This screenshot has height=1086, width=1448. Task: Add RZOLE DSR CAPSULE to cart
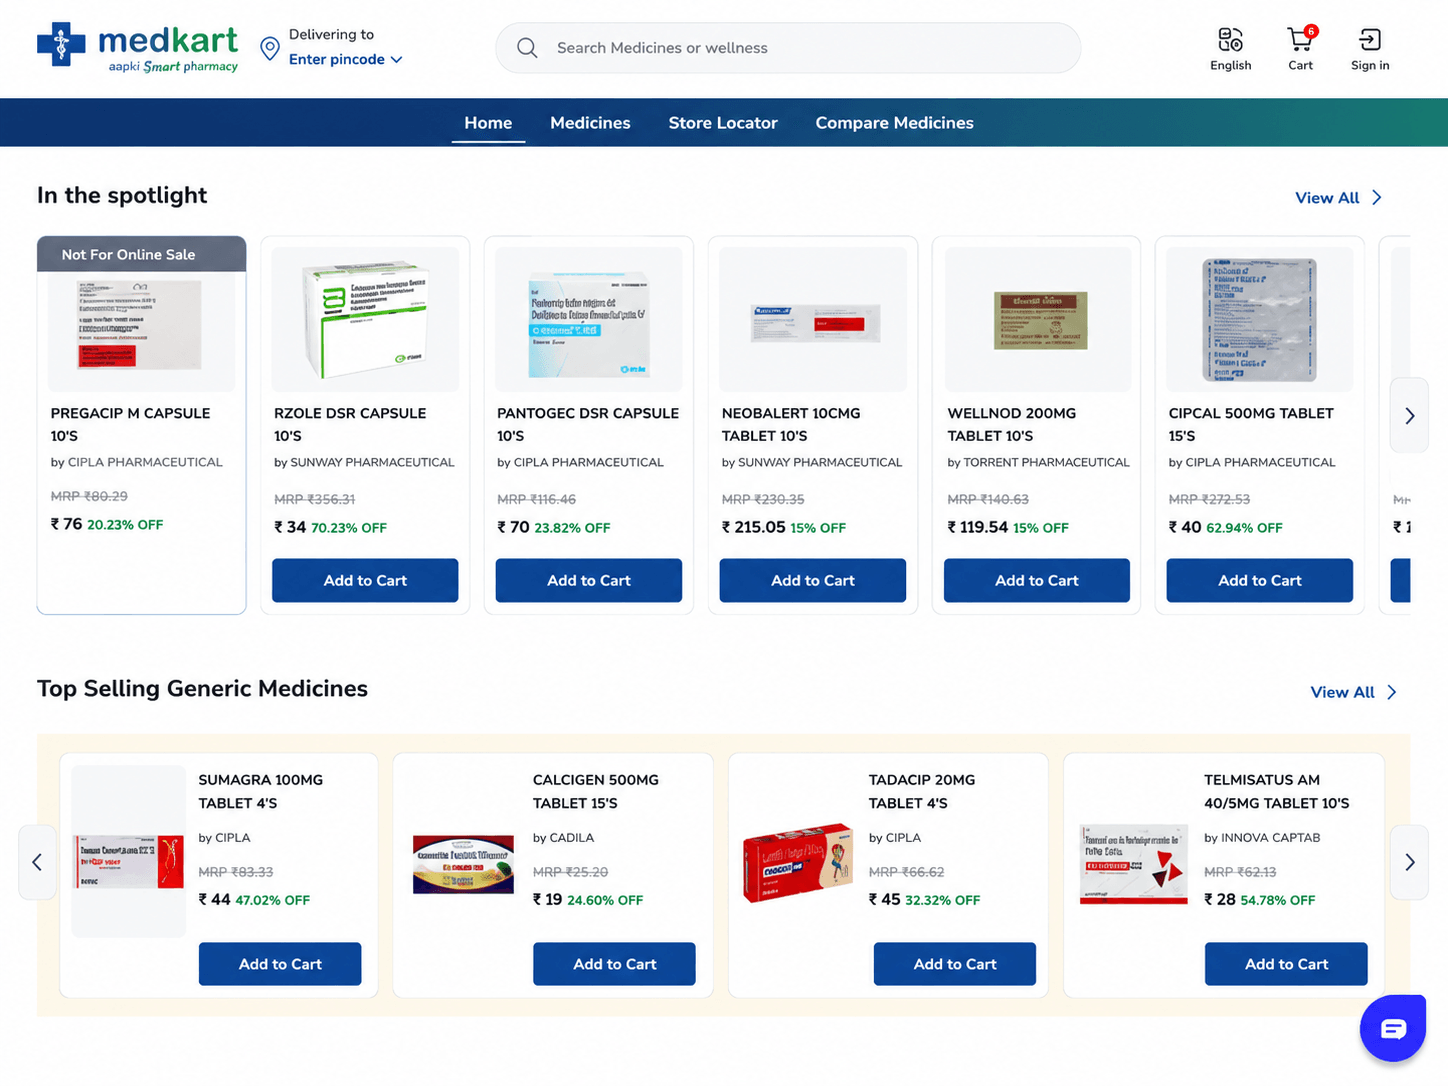coord(365,580)
